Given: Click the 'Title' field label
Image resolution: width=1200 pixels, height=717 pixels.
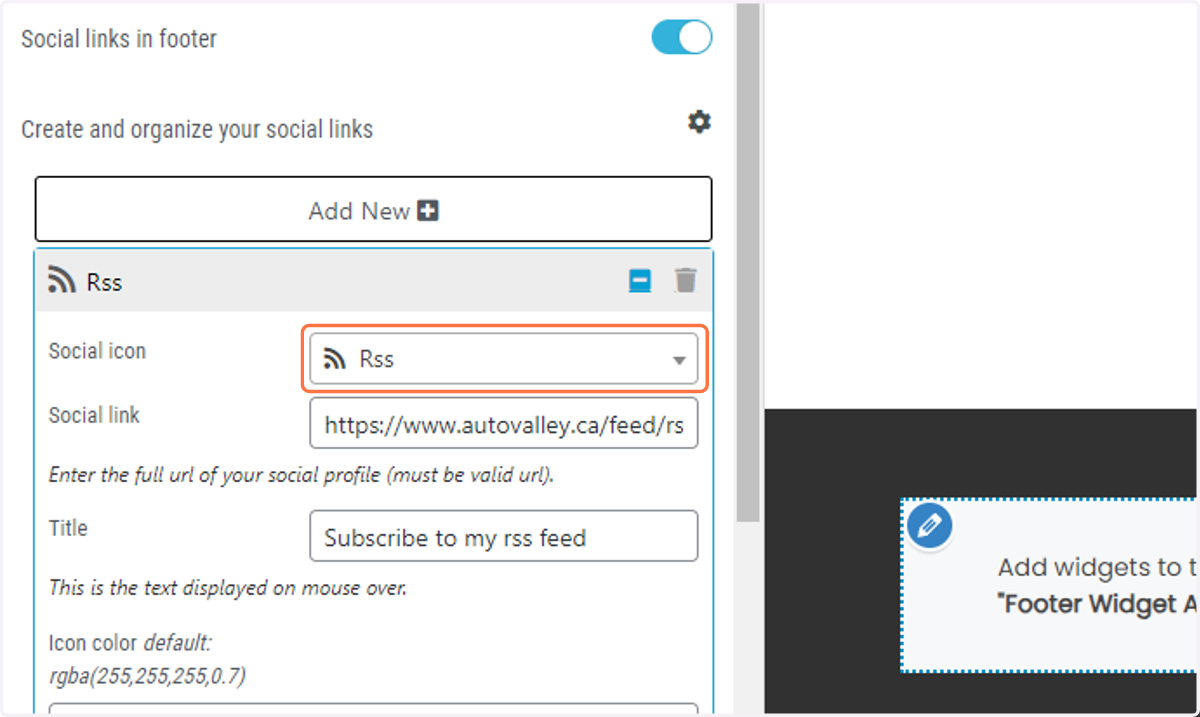Looking at the screenshot, I should [x=68, y=528].
